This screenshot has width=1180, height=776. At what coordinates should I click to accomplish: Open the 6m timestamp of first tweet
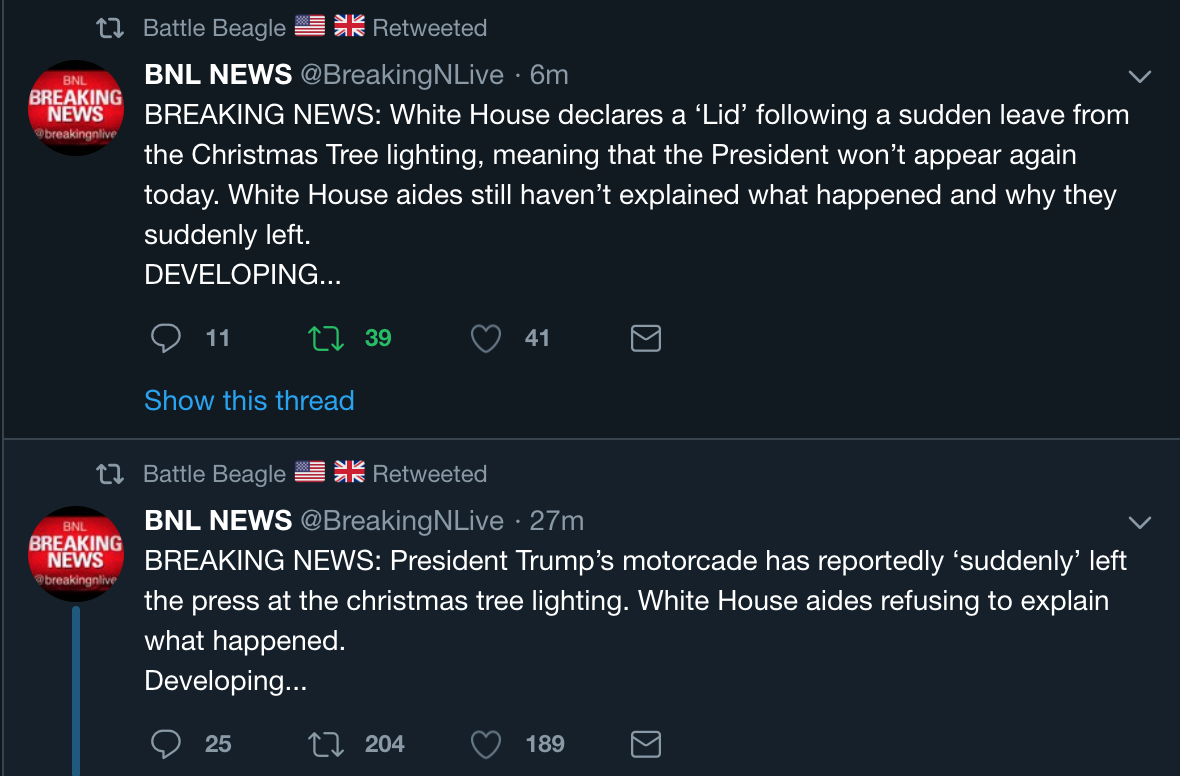click(x=549, y=74)
